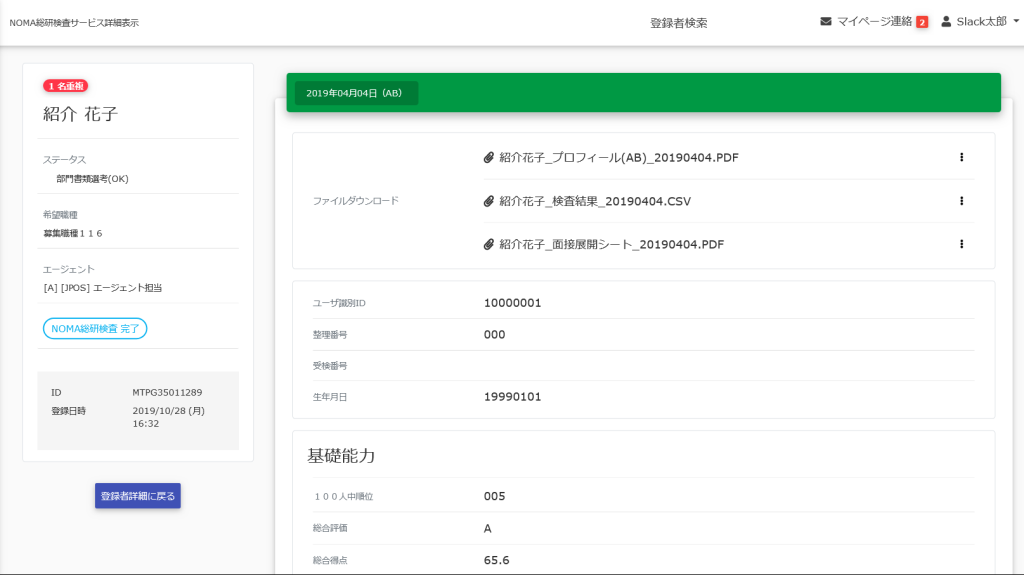Click the NOMA総研検査サービス詳細表示 page title
The image size is (1024, 575).
pos(74,22)
